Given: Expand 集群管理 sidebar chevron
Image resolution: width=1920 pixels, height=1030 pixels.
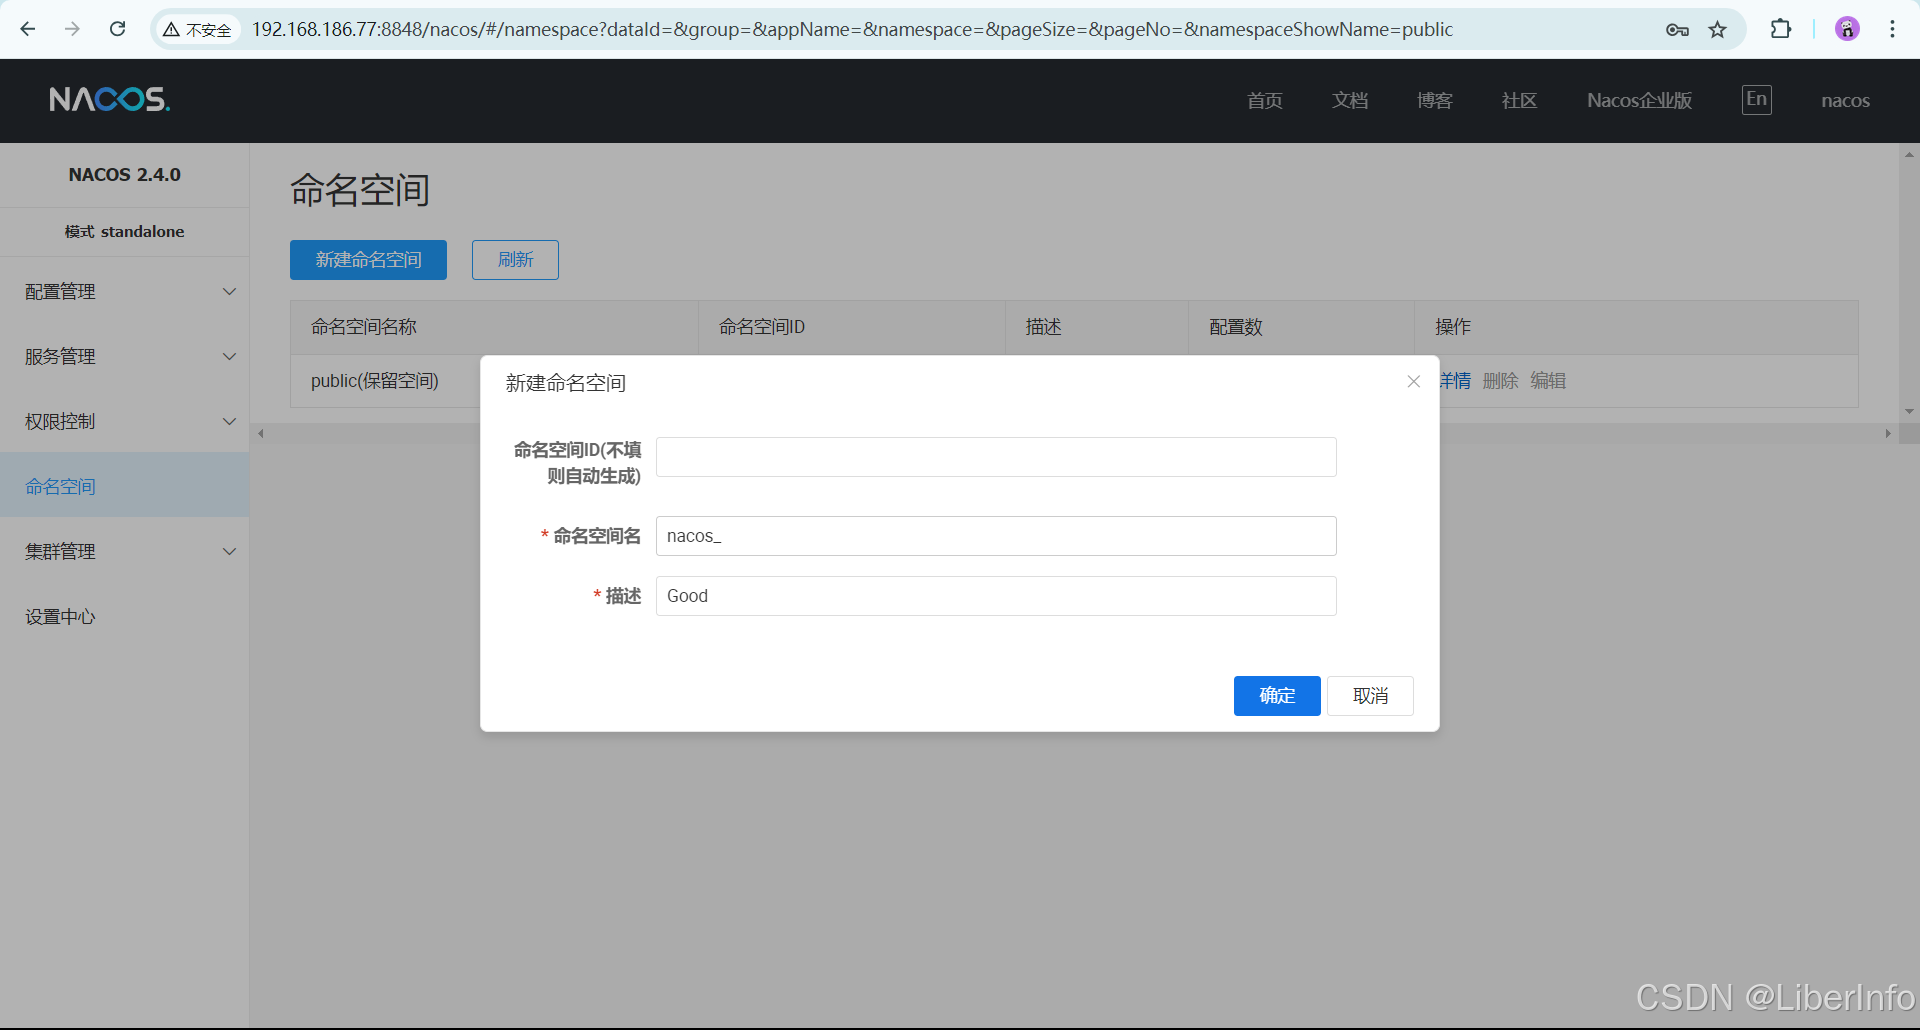Looking at the screenshot, I should [229, 552].
